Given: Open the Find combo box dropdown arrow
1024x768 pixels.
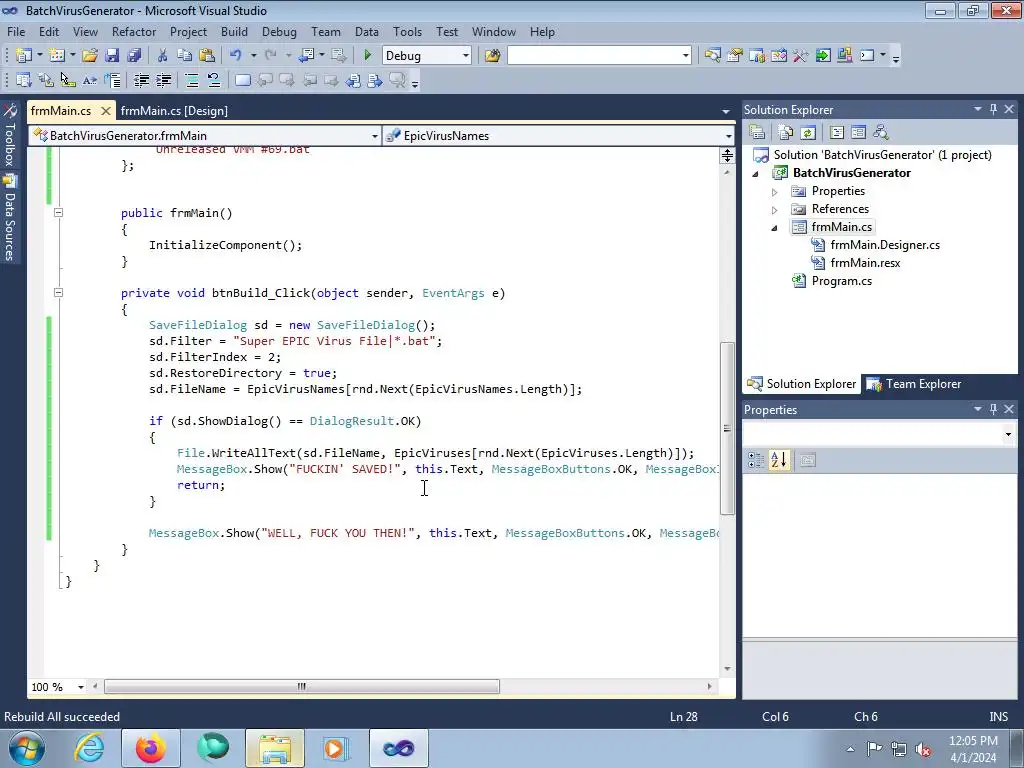Looking at the screenshot, I should (685, 56).
